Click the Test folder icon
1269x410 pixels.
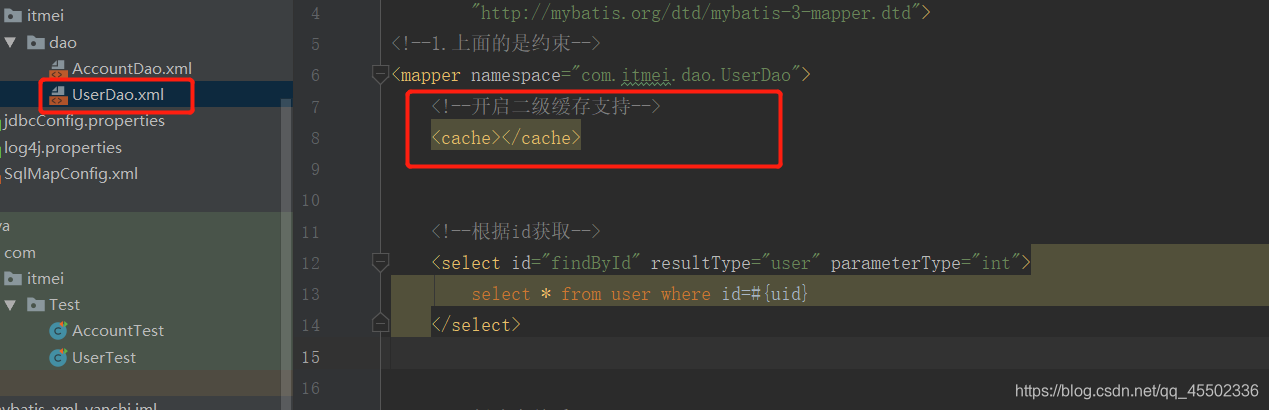[35, 304]
